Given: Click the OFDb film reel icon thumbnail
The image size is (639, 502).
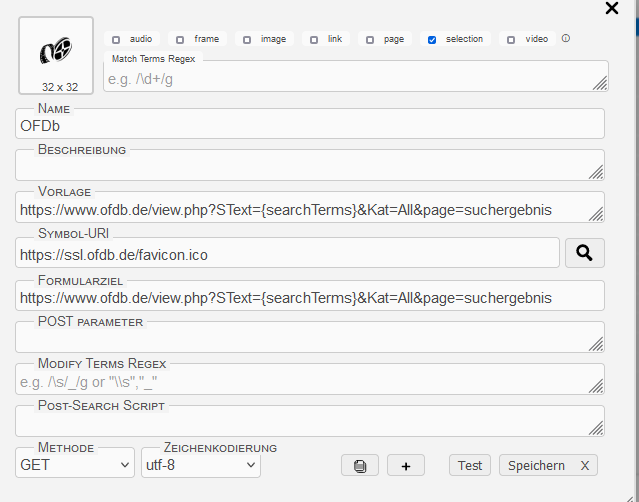Looking at the screenshot, I should pos(56,50).
